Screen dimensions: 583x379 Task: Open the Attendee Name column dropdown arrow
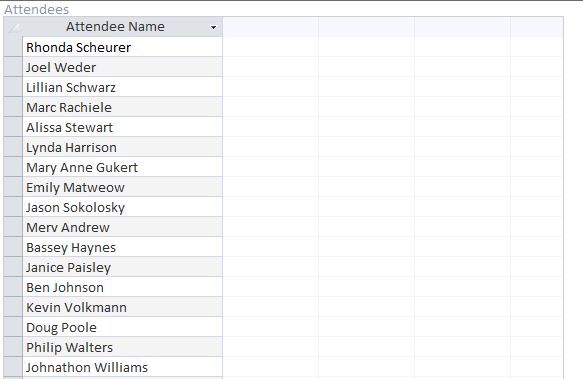(x=213, y=27)
